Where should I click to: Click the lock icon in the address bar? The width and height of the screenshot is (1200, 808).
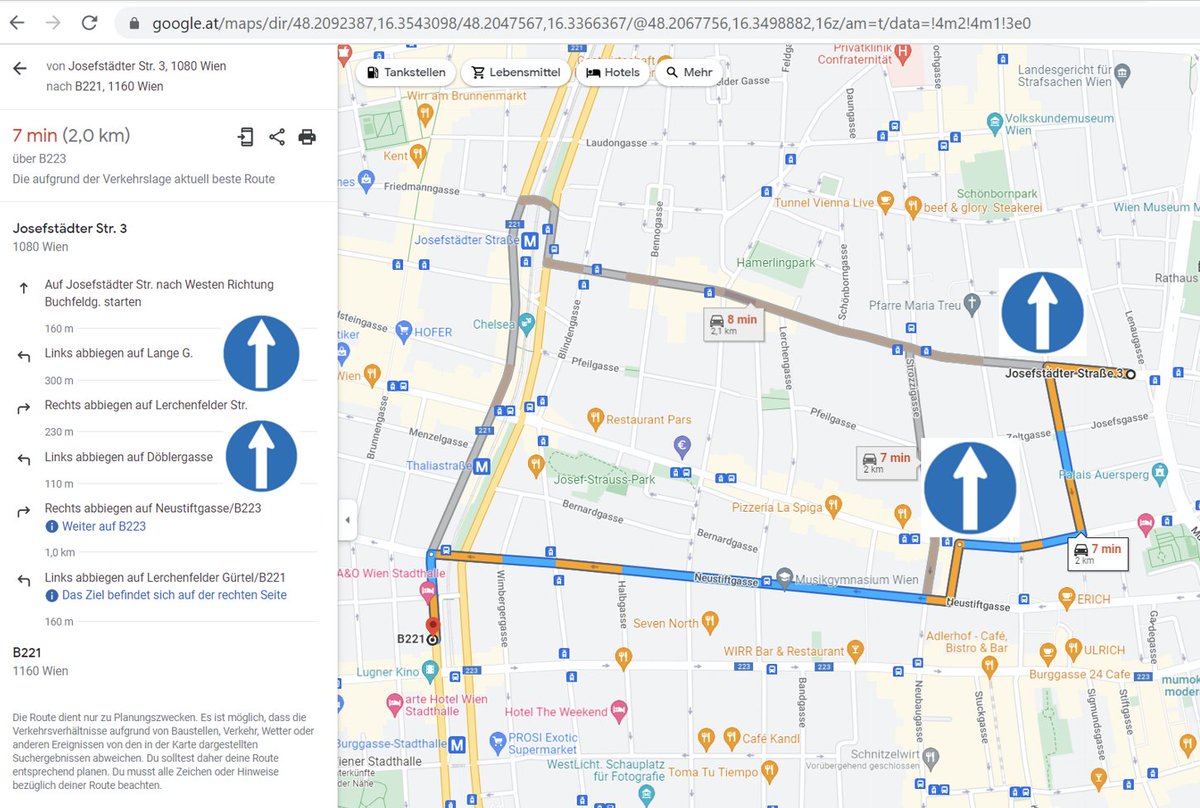pos(134,22)
